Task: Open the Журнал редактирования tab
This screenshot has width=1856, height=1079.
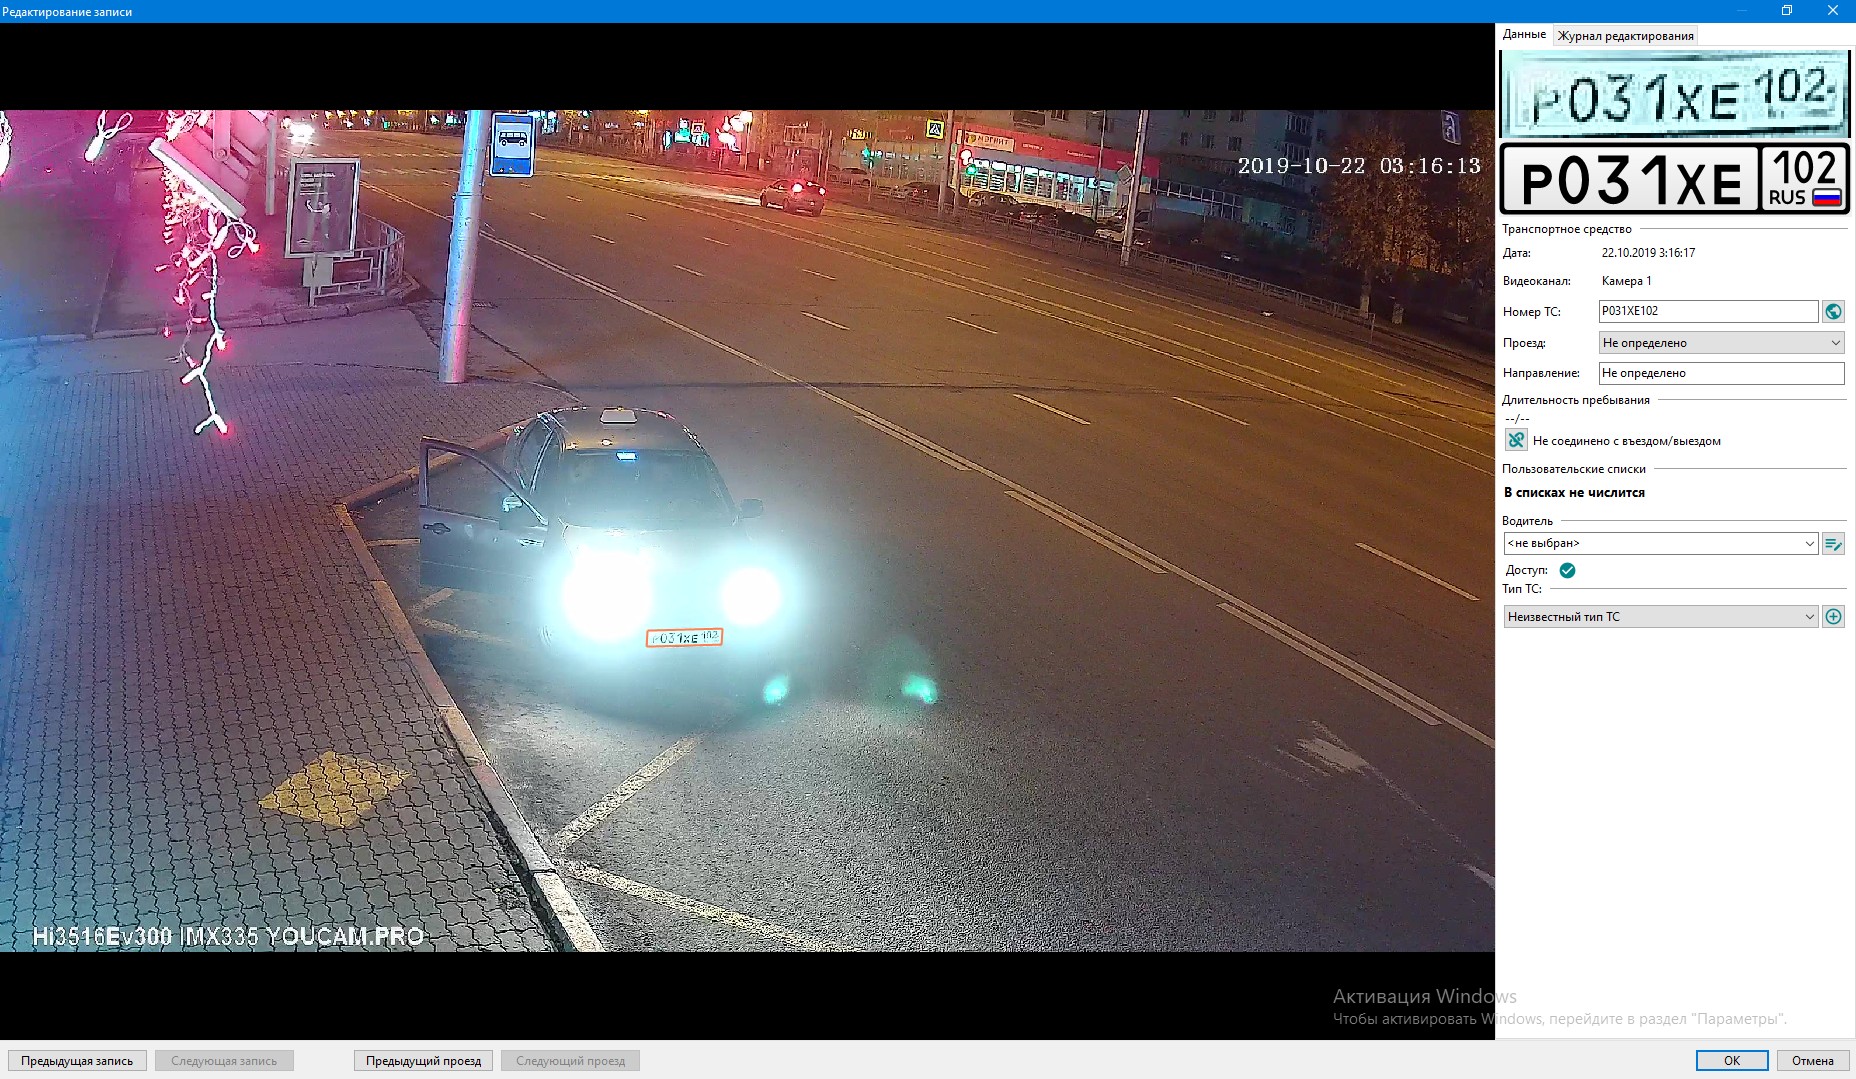Action: click(1625, 36)
